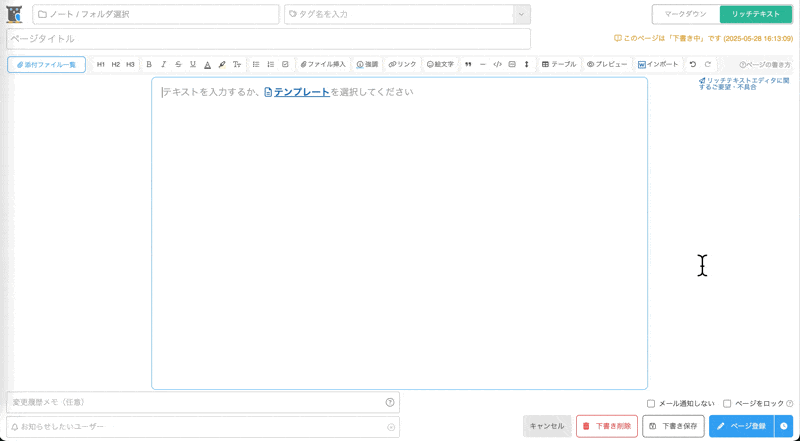Check ページをロック checkbox

pos(727,404)
